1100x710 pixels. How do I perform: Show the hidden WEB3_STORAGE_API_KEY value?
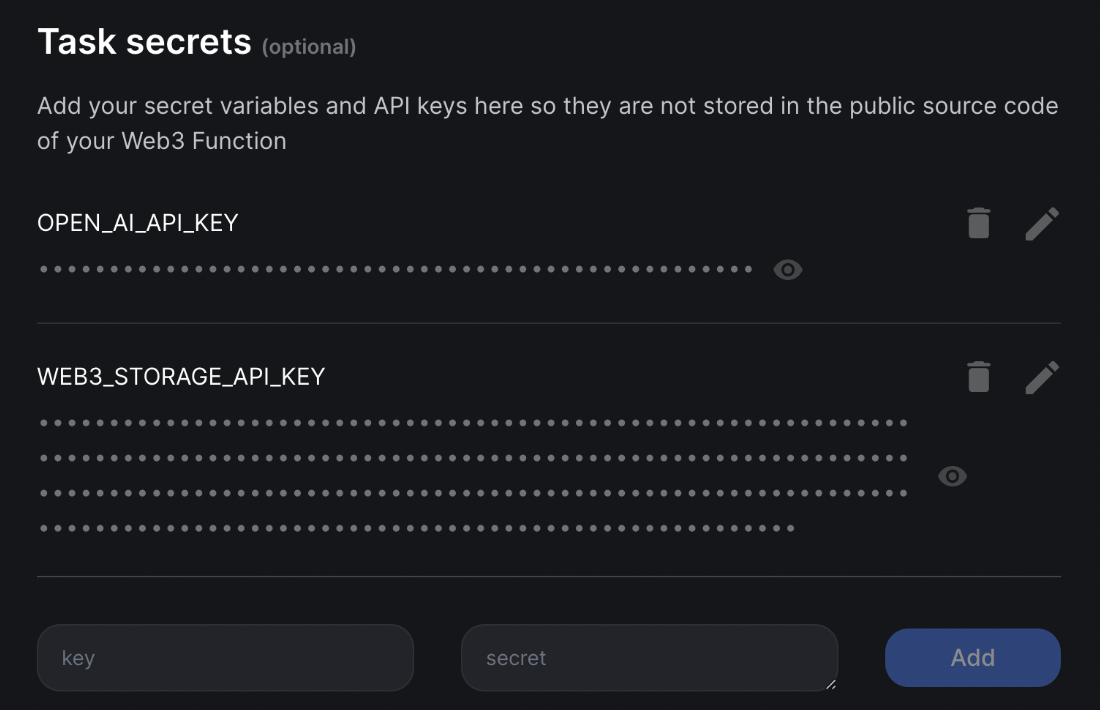(952, 476)
